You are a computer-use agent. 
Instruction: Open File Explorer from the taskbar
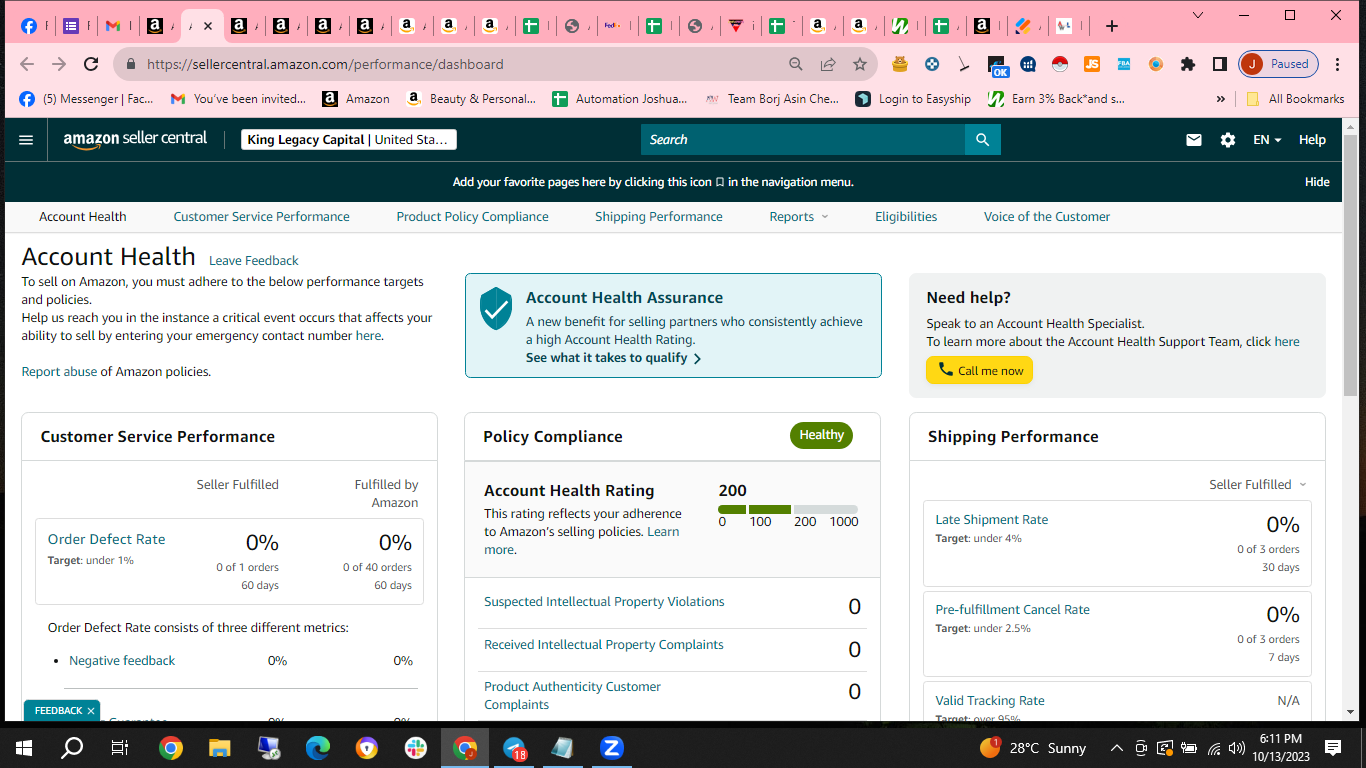[x=219, y=747]
